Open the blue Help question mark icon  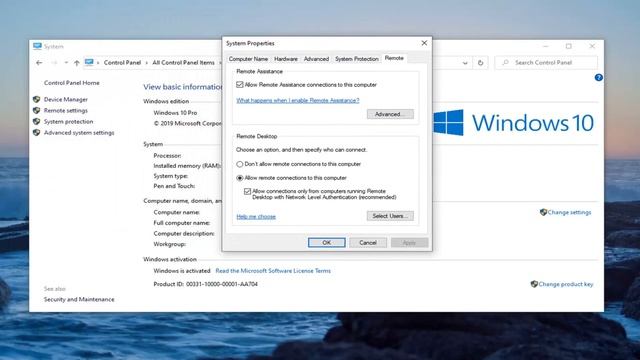point(598,78)
